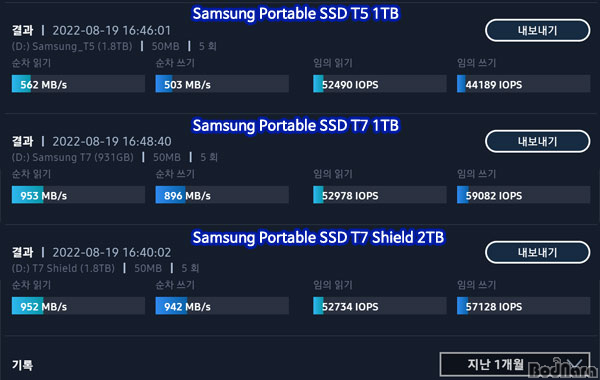Viewport: 600px width, 380px height.
Task: Click the 52490 IOPS random read bar
Action: pyautogui.click(x=380, y=84)
